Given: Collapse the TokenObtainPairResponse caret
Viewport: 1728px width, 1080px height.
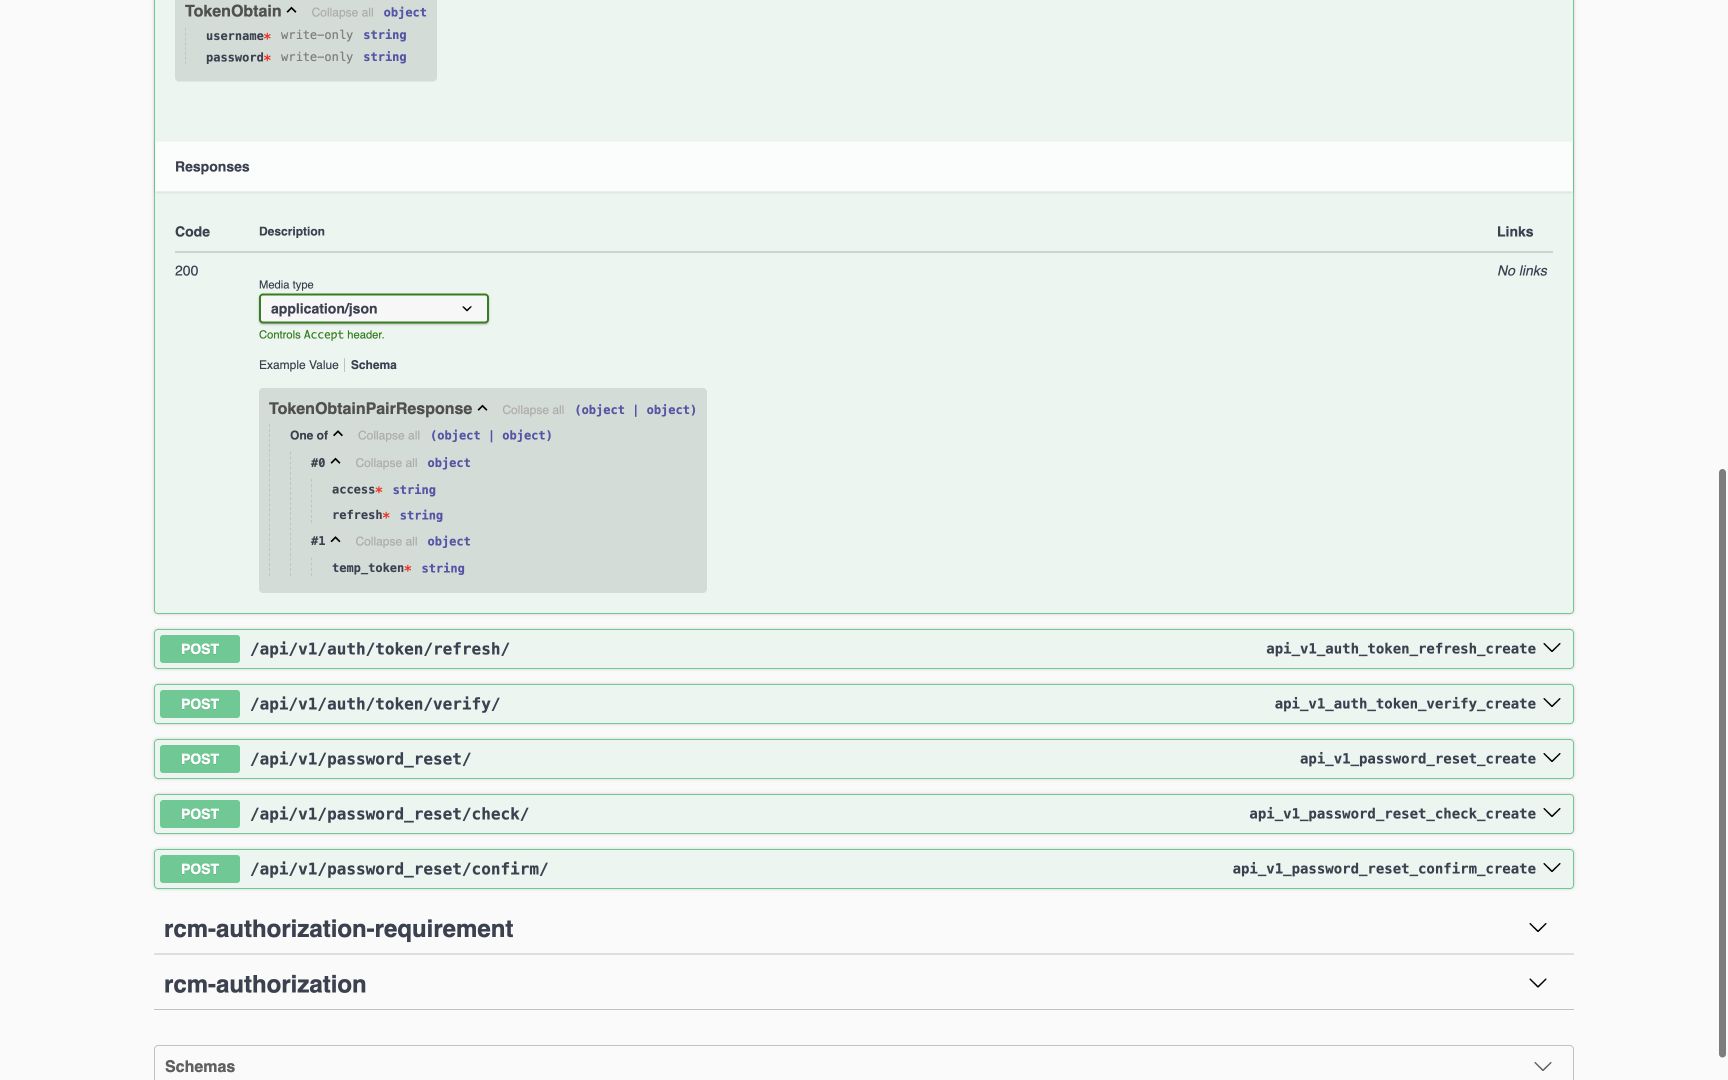Looking at the screenshot, I should pyautogui.click(x=482, y=408).
